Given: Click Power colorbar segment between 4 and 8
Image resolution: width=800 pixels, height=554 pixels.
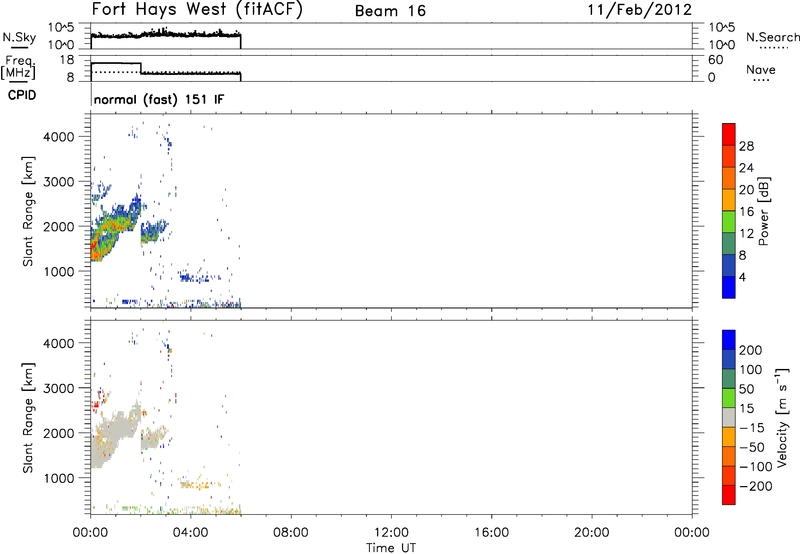Looking at the screenshot, I should coord(729,266).
